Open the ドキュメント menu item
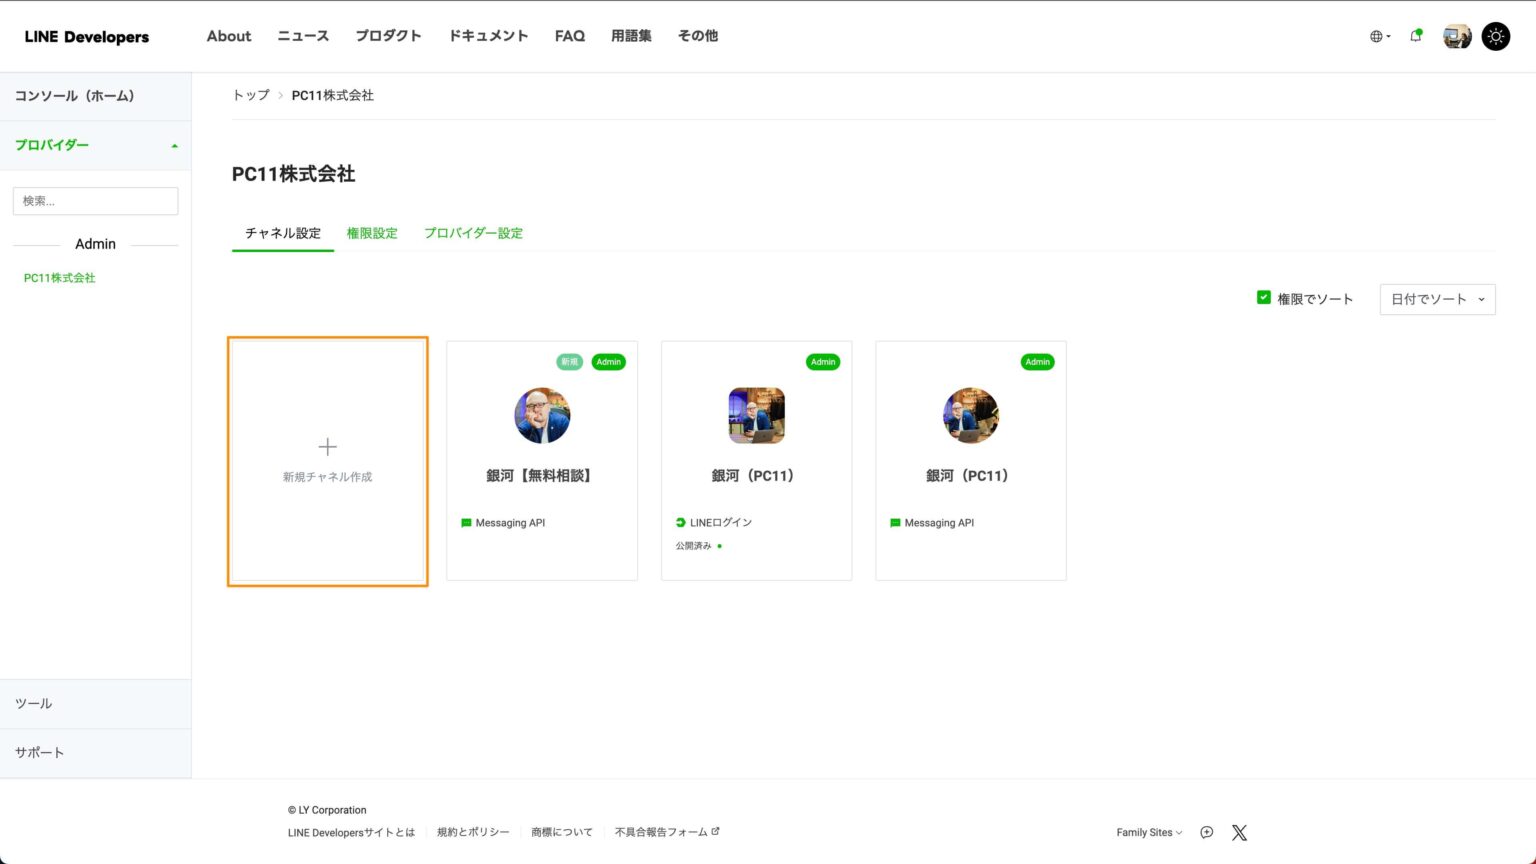This screenshot has width=1536, height=864. 488,36
